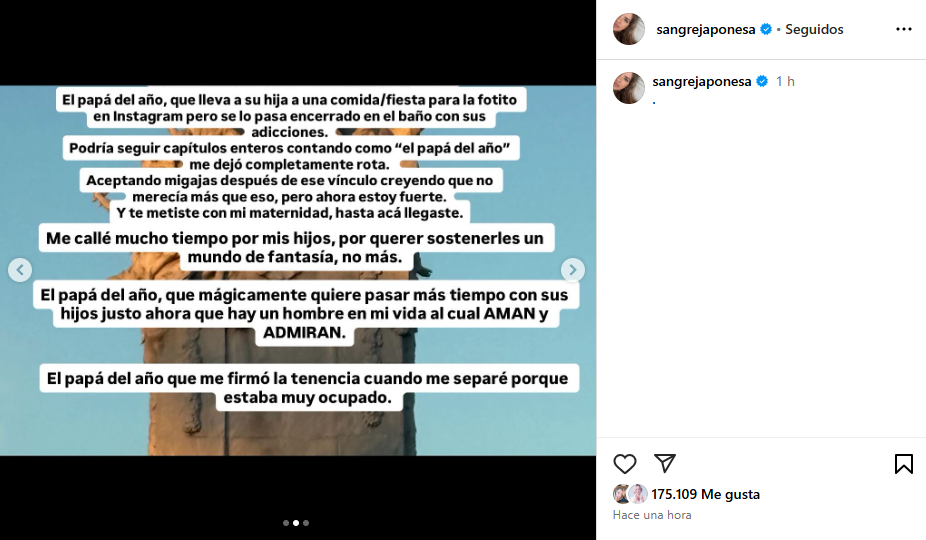Viewport: 926px width, 540px height.
Task: Open the three-dot more options menu
Action: point(904,29)
